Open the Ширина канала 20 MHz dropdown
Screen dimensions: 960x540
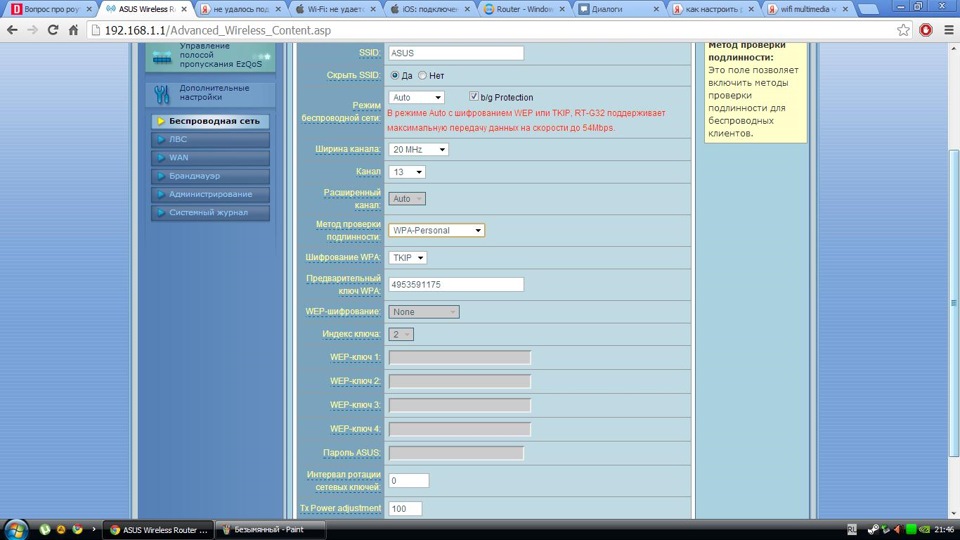click(x=418, y=149)
